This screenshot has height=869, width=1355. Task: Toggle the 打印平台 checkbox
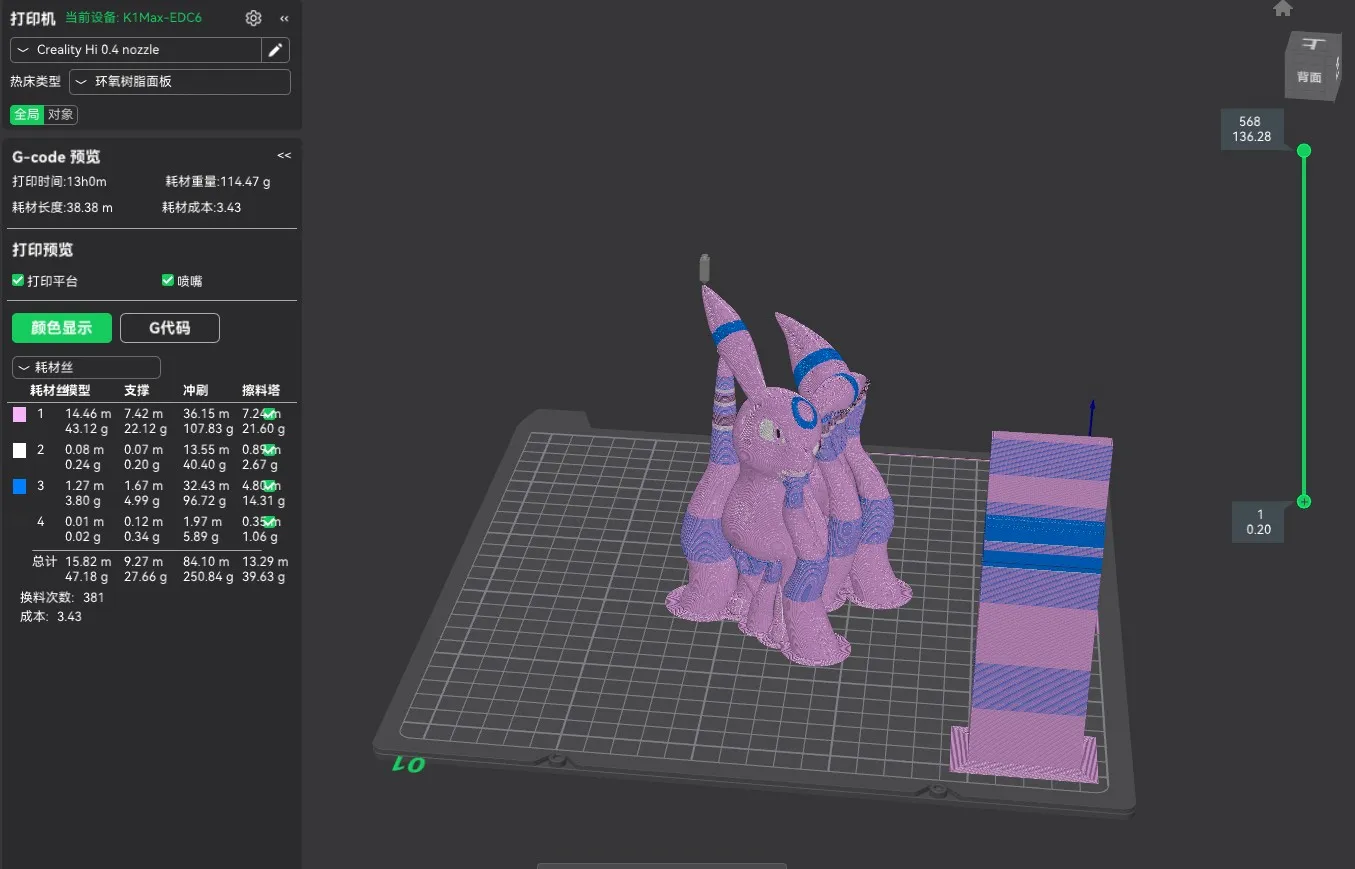18,281
